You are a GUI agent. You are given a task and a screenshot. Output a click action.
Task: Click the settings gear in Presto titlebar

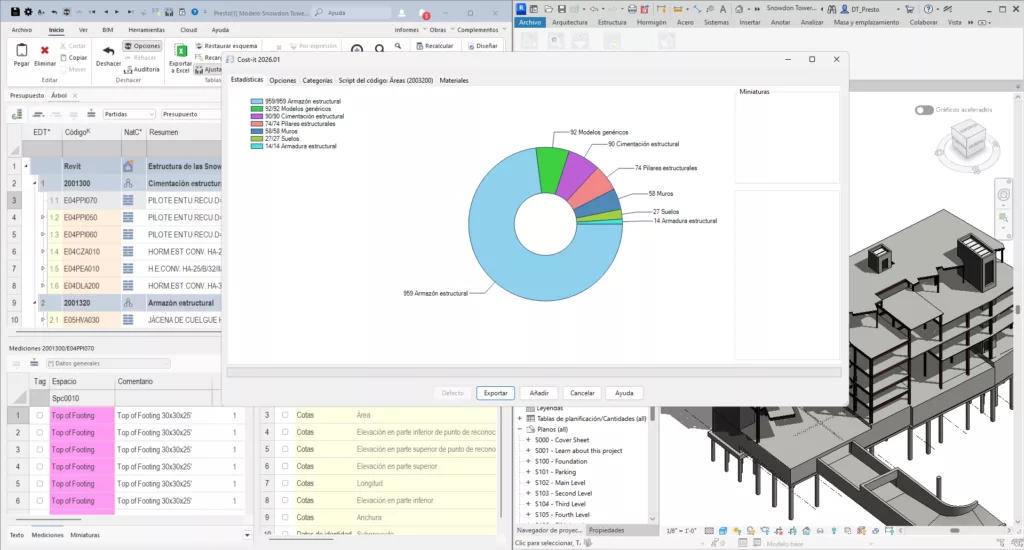[28, 12]
